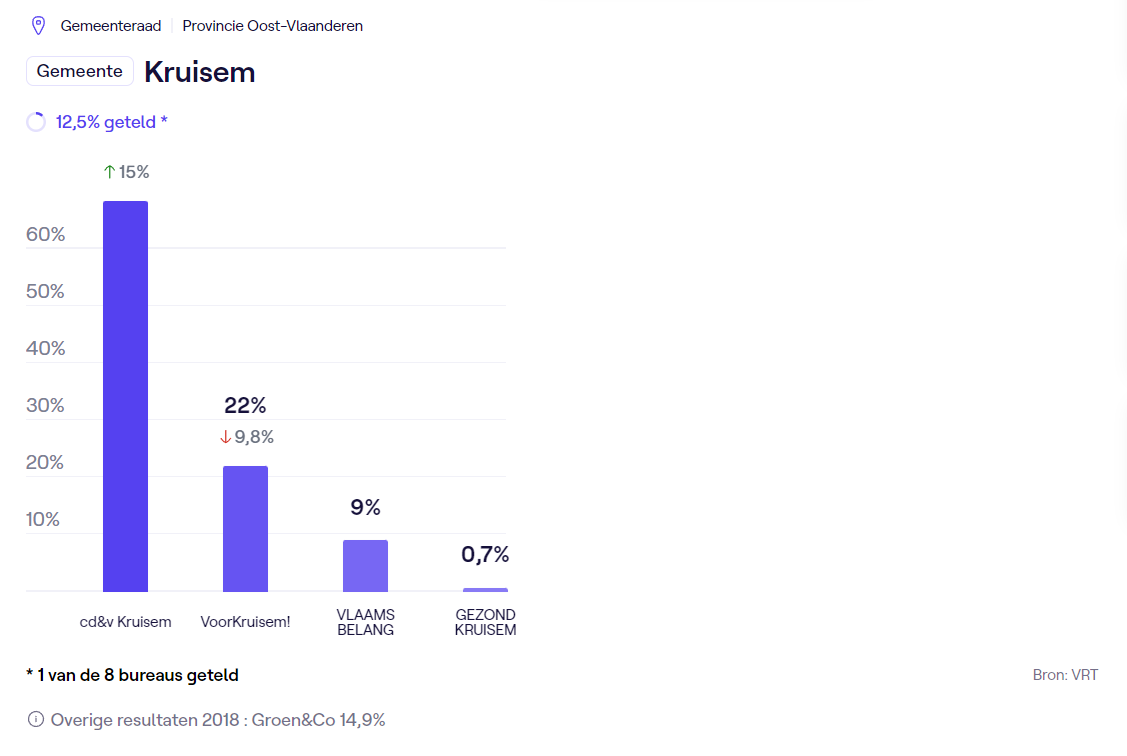This screenshot has height=756, width=1127.
Task: Click the Gemeente tag button
Action: click(x=80, y=72)
